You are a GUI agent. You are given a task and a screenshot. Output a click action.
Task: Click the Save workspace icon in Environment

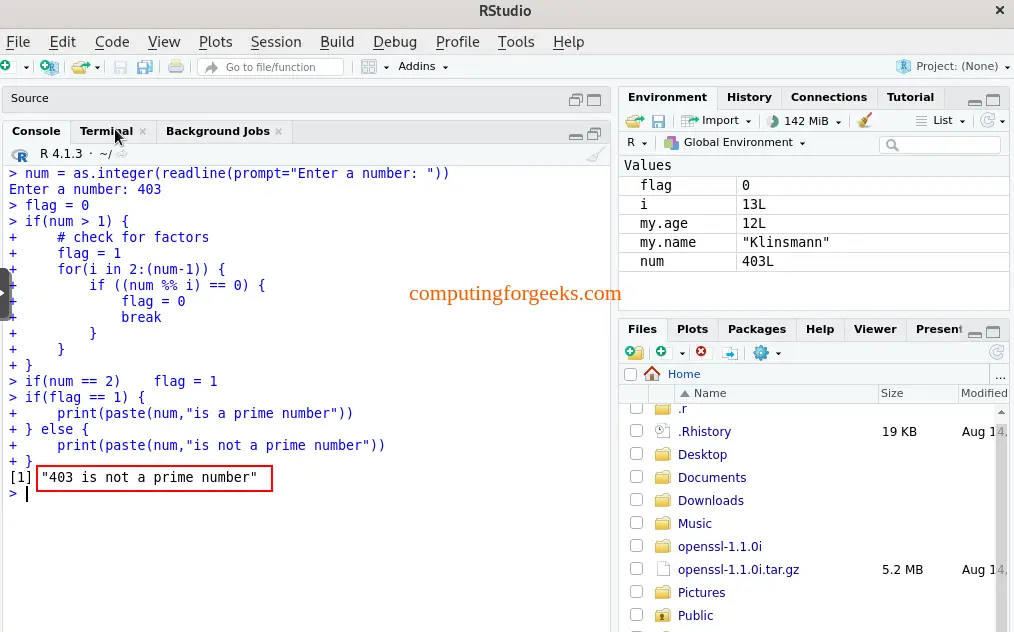coord(658,121)
